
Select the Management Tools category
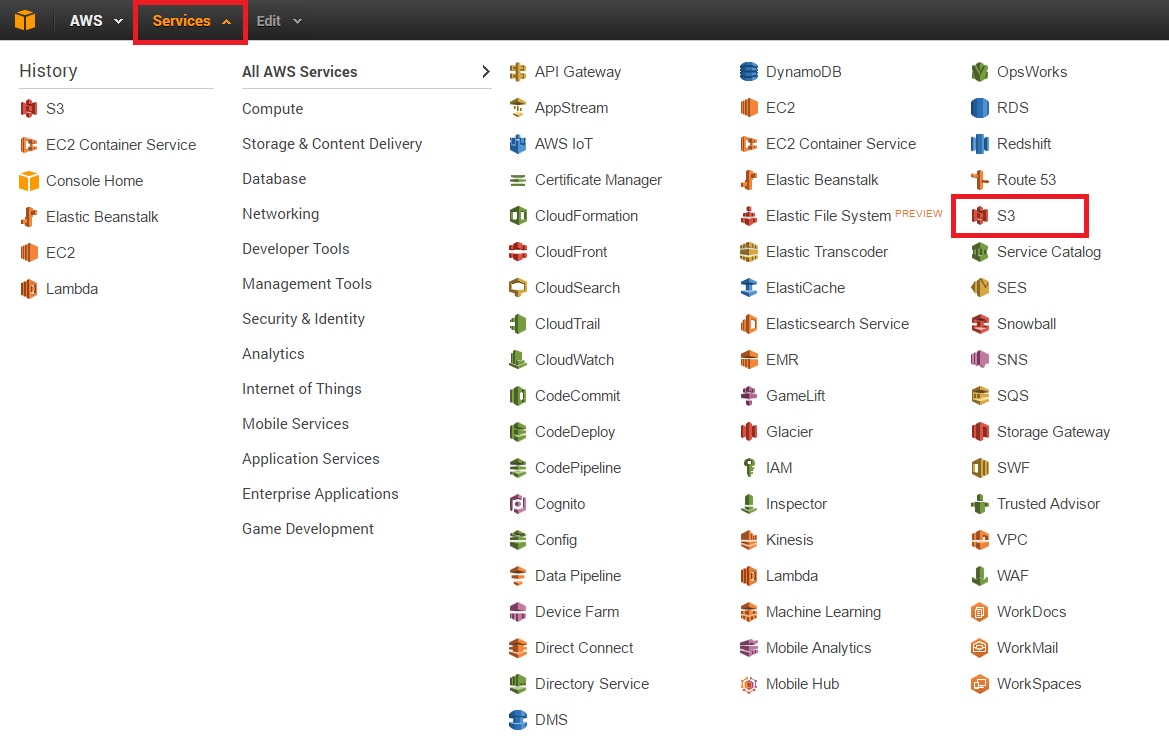pyautogui.click(x=307, y=284)
